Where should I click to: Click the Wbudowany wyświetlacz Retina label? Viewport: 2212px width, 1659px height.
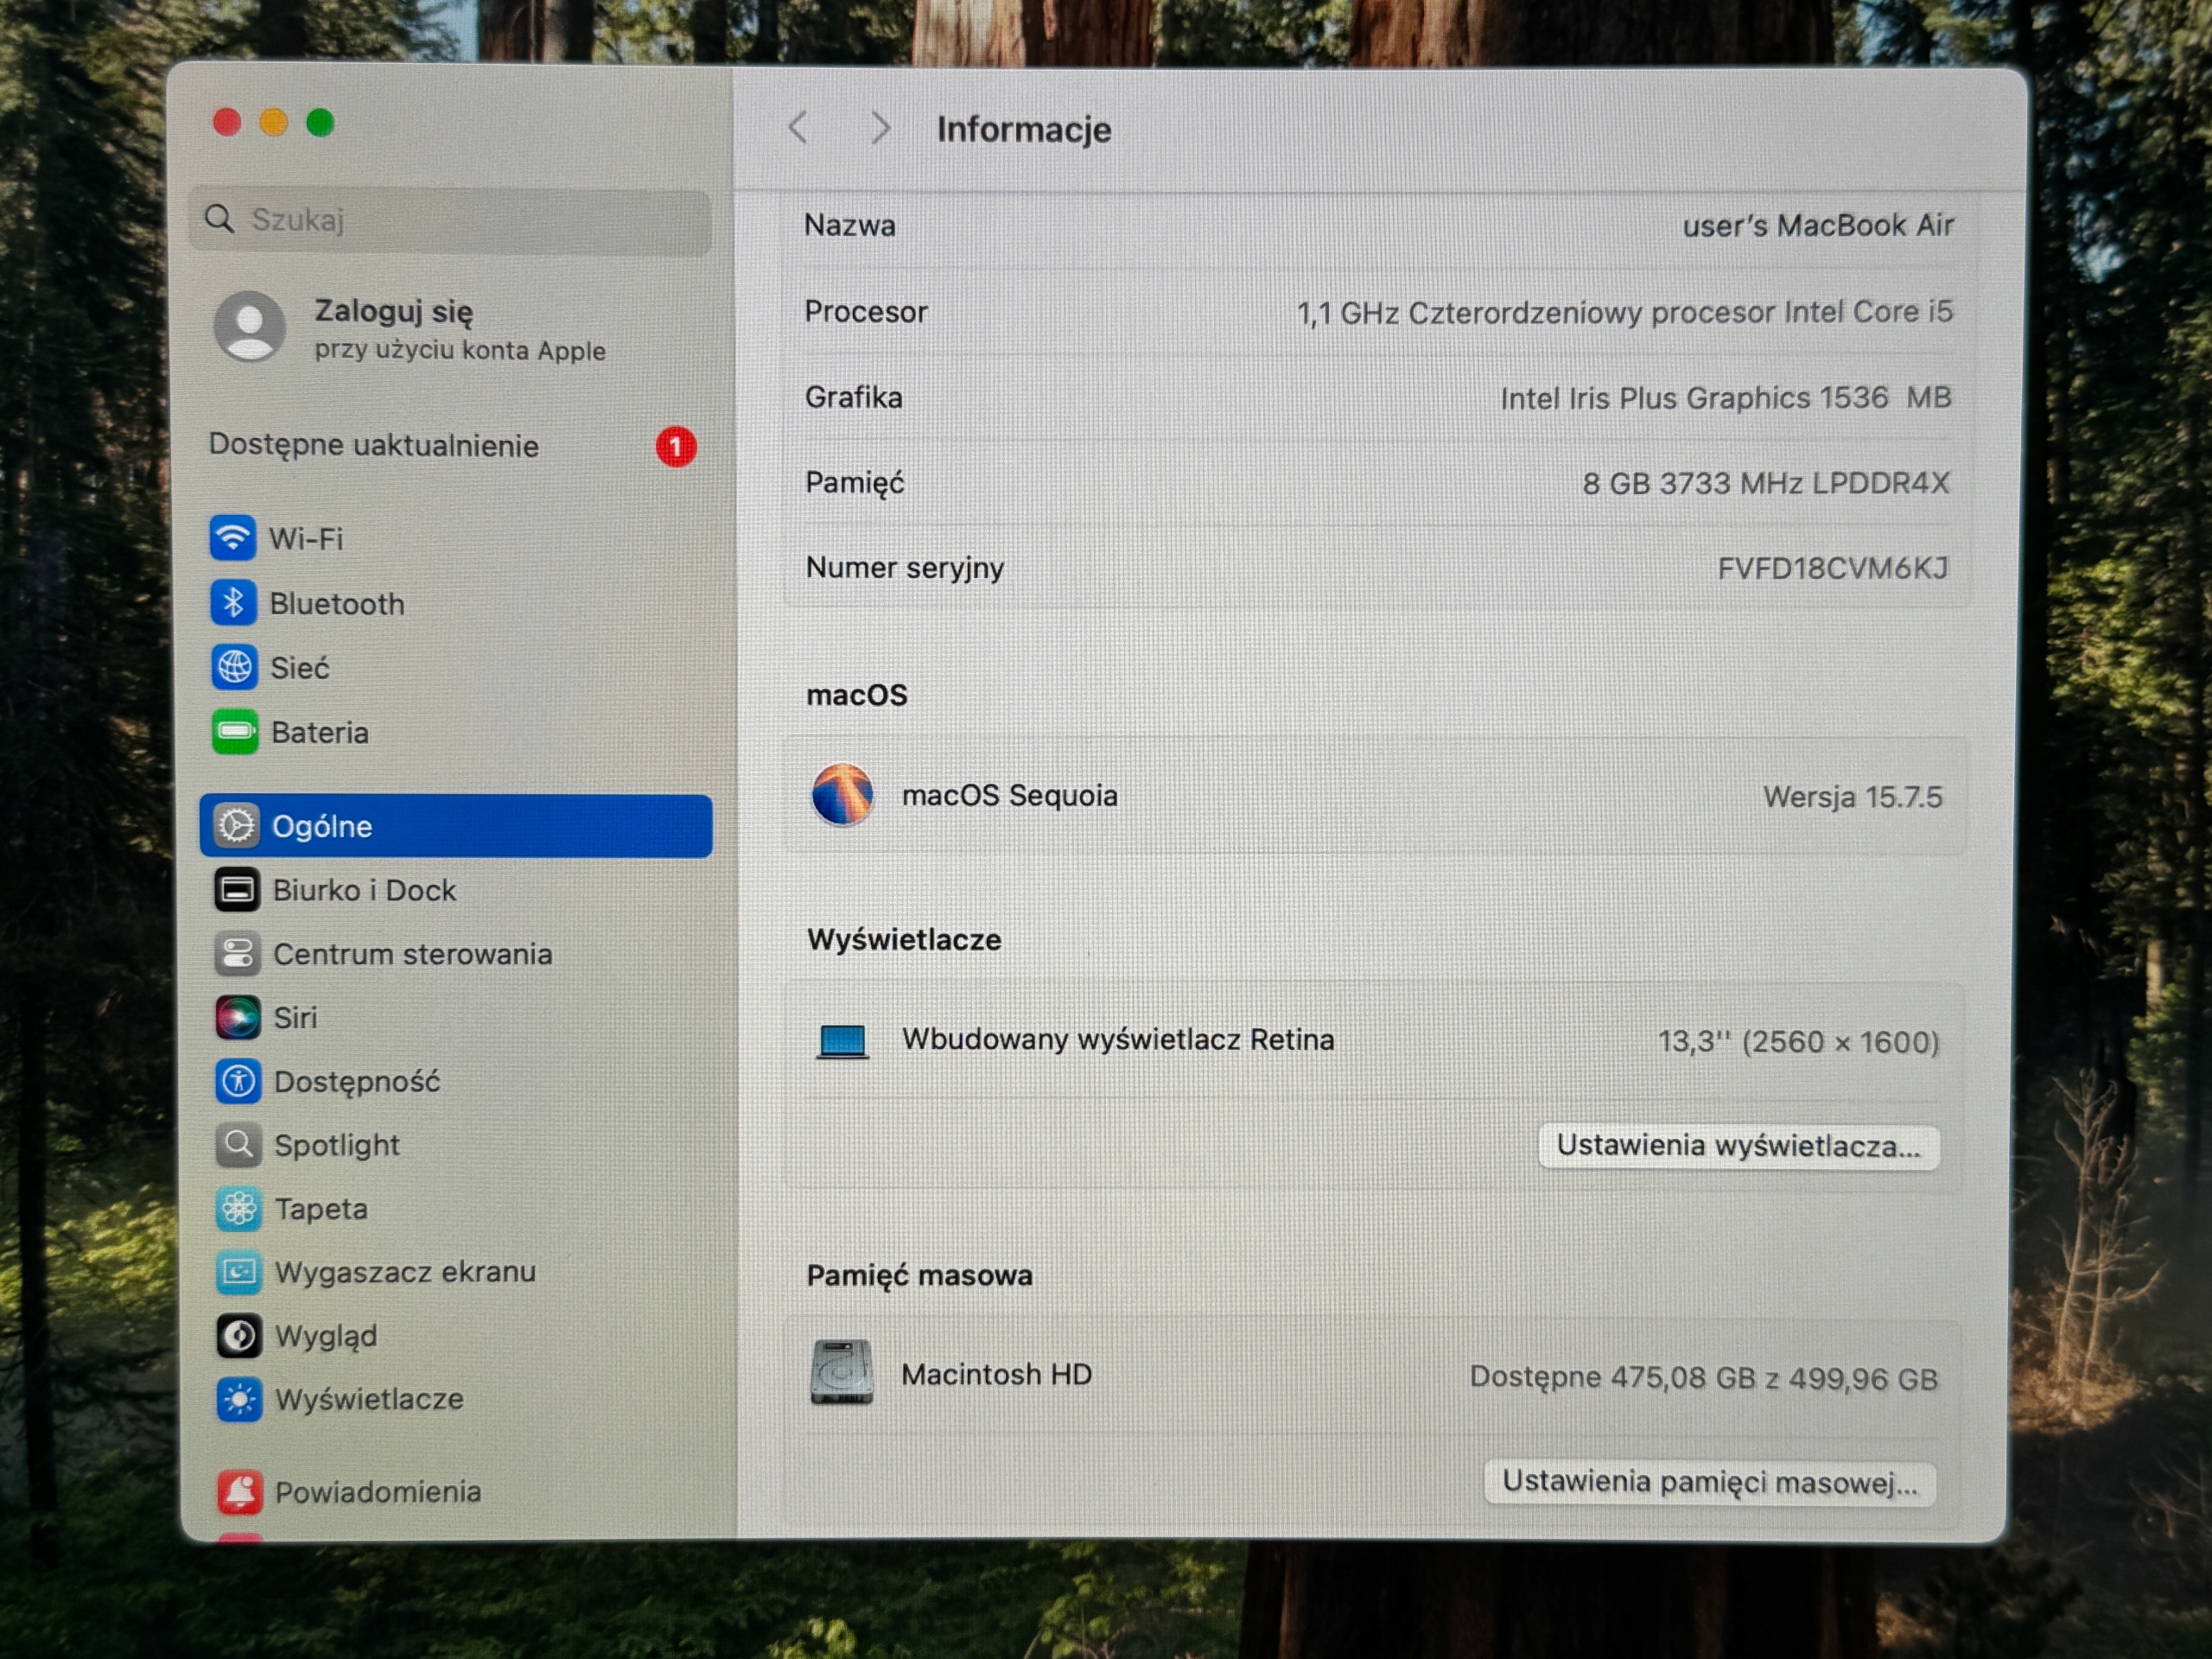click(x=1118, y=1040)
